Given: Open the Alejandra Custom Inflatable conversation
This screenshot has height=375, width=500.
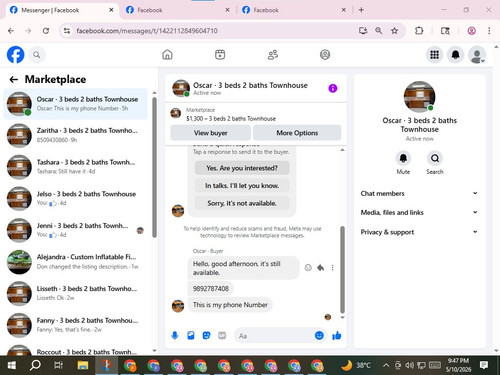Looking at the screenshot, I should coord(76,262).
